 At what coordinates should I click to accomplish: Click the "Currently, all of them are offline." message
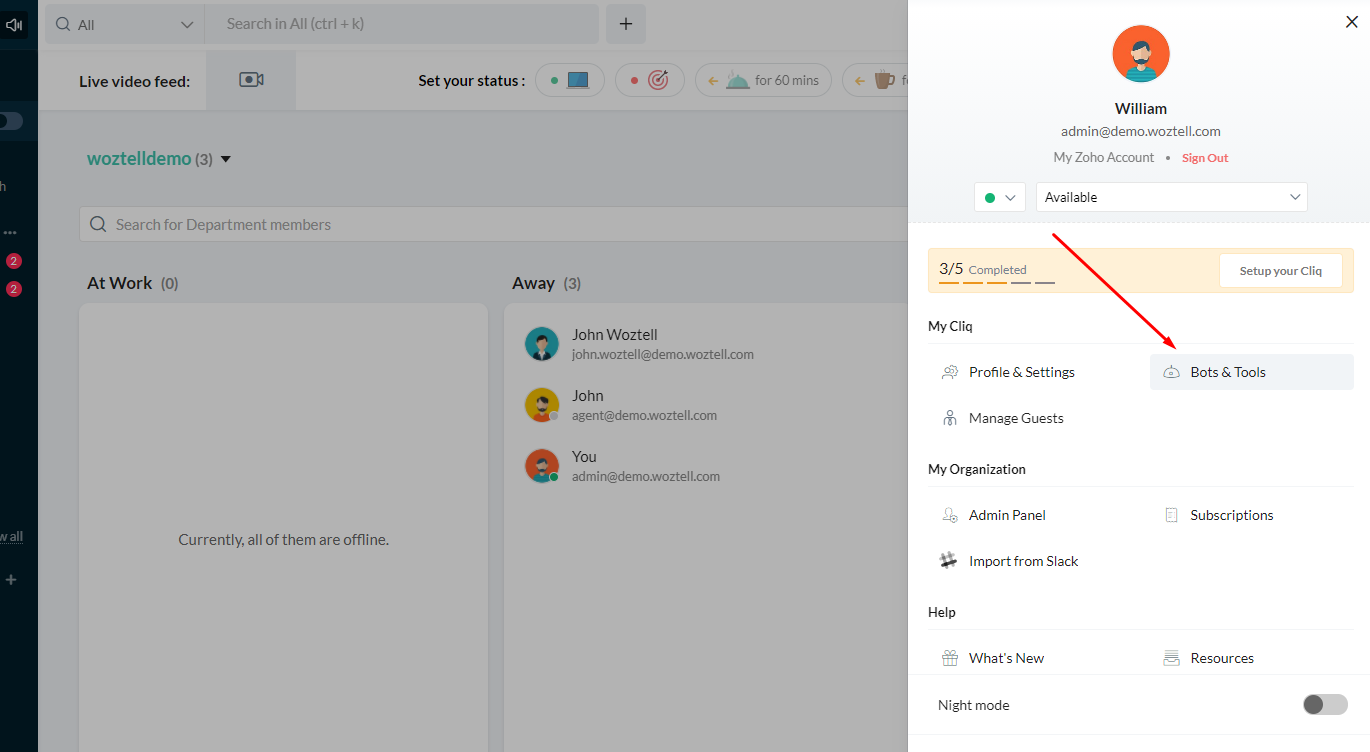click(284, 539)
